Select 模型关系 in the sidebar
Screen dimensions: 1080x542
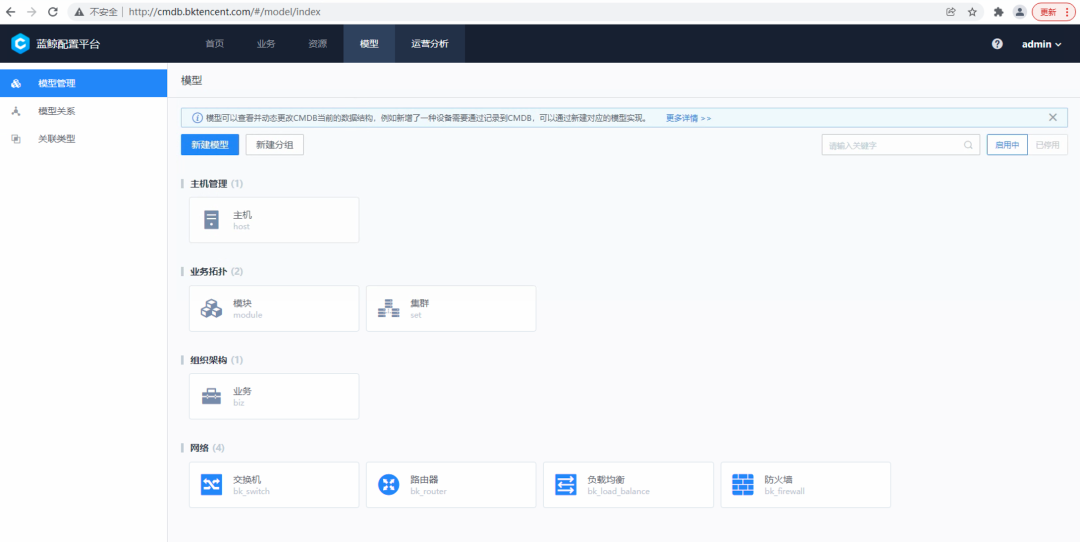(x=83, y=111)
